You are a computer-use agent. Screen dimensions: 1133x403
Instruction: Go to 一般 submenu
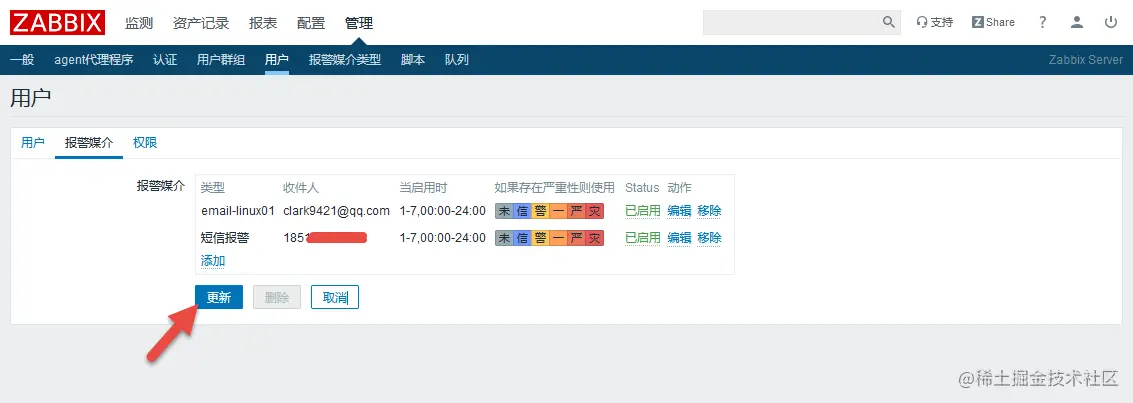(22, 60)
